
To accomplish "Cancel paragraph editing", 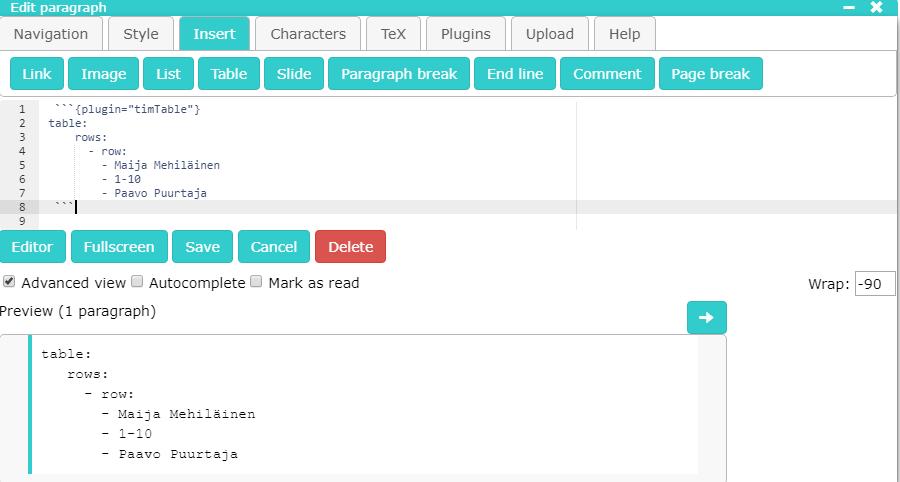I will 274,247.
